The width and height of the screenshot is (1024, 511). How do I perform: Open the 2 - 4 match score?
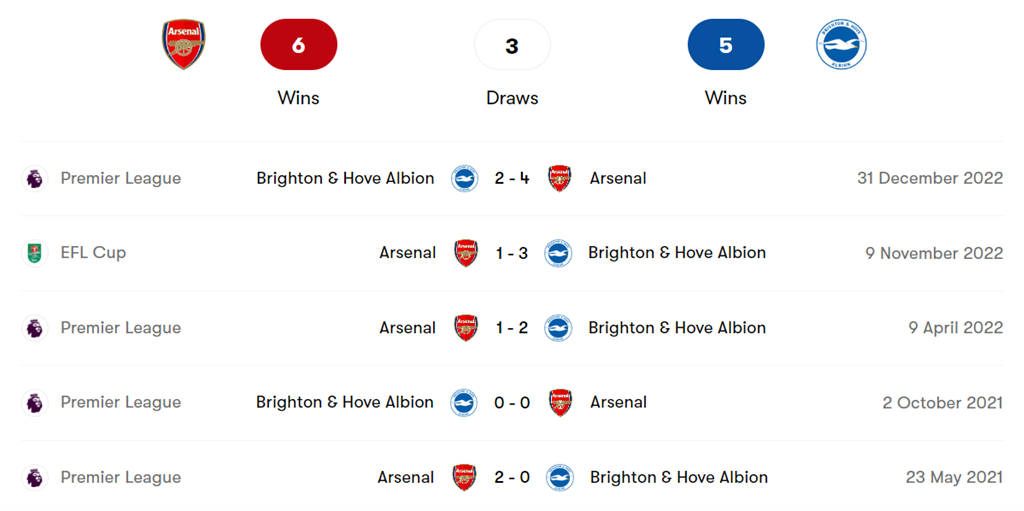click(512, 179)
